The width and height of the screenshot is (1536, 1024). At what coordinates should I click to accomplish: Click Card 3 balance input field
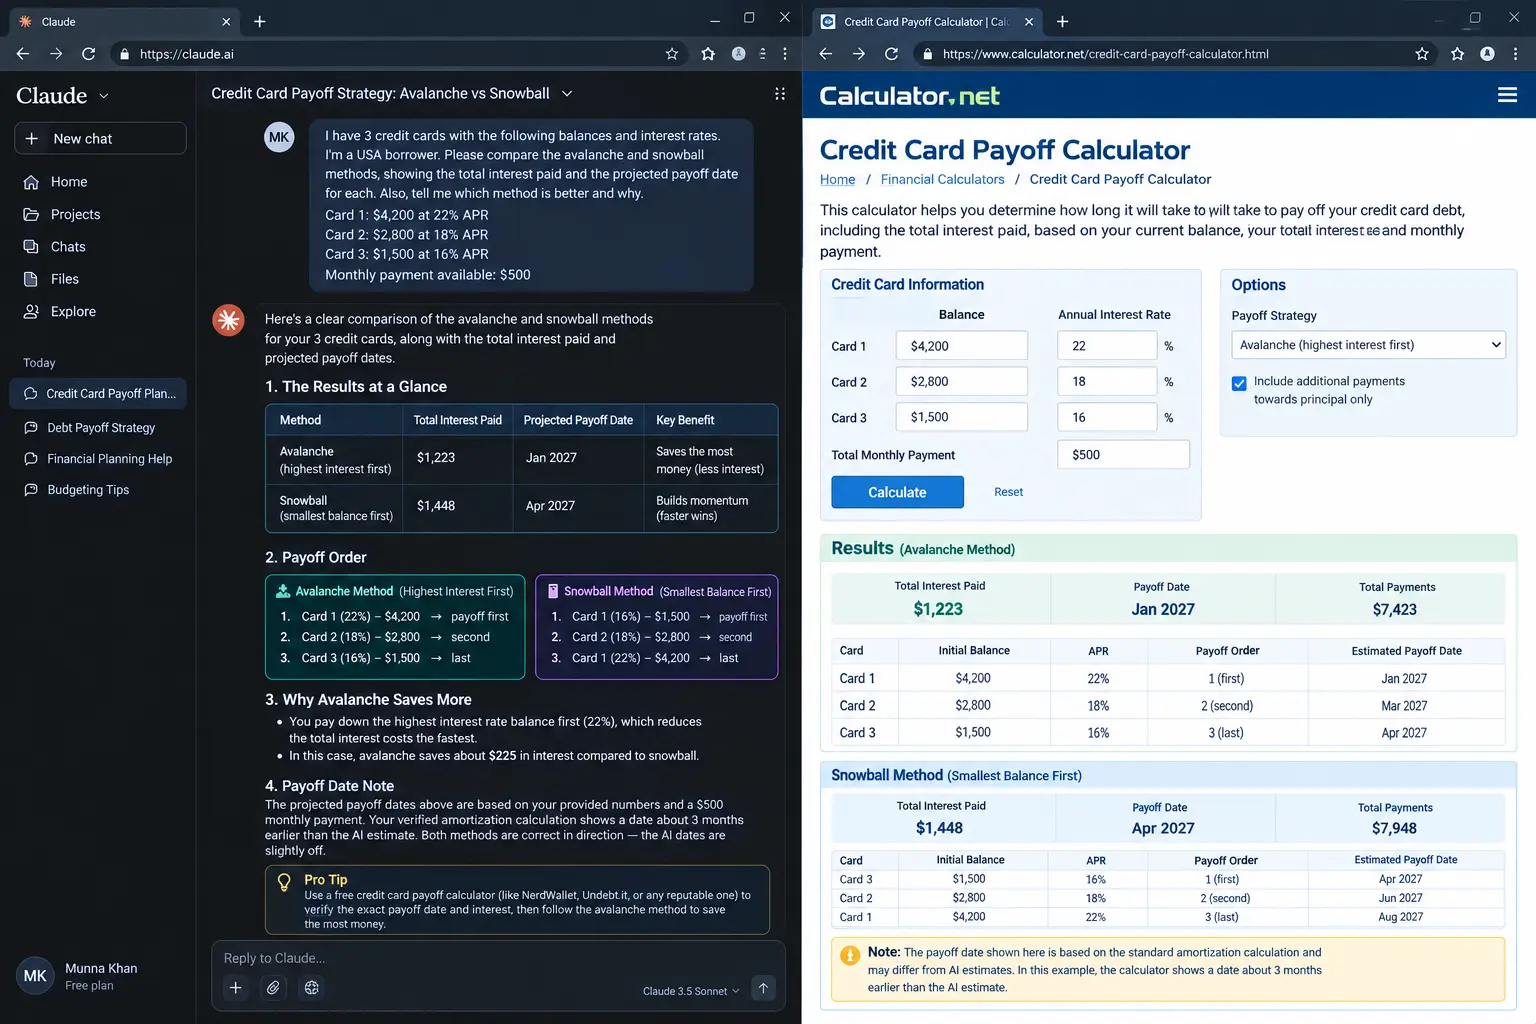tap(962, 417)
